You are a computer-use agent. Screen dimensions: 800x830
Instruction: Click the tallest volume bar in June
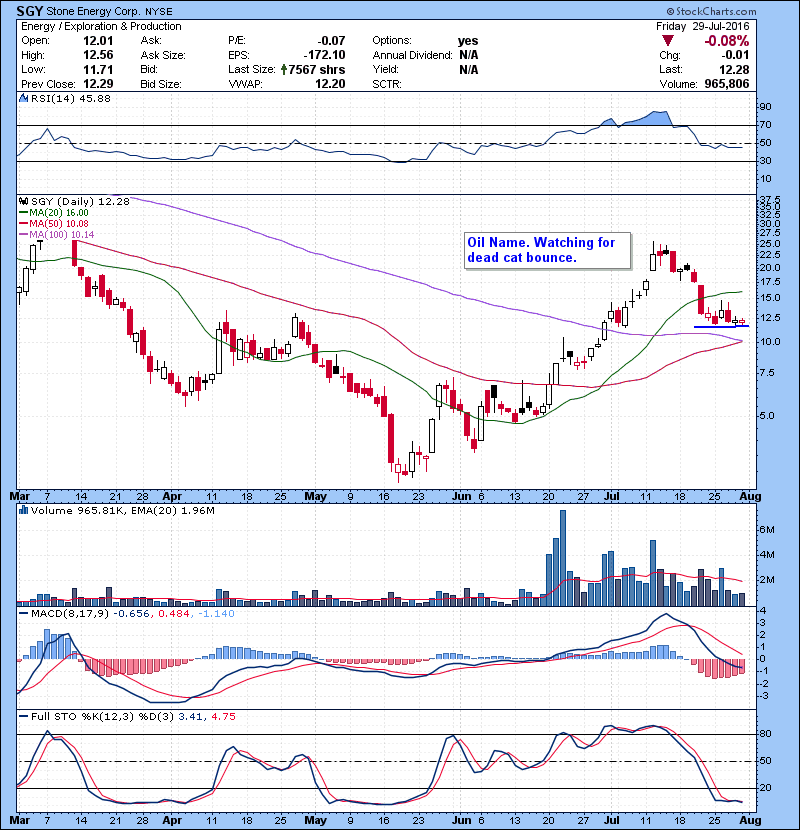tap(562, 558)
